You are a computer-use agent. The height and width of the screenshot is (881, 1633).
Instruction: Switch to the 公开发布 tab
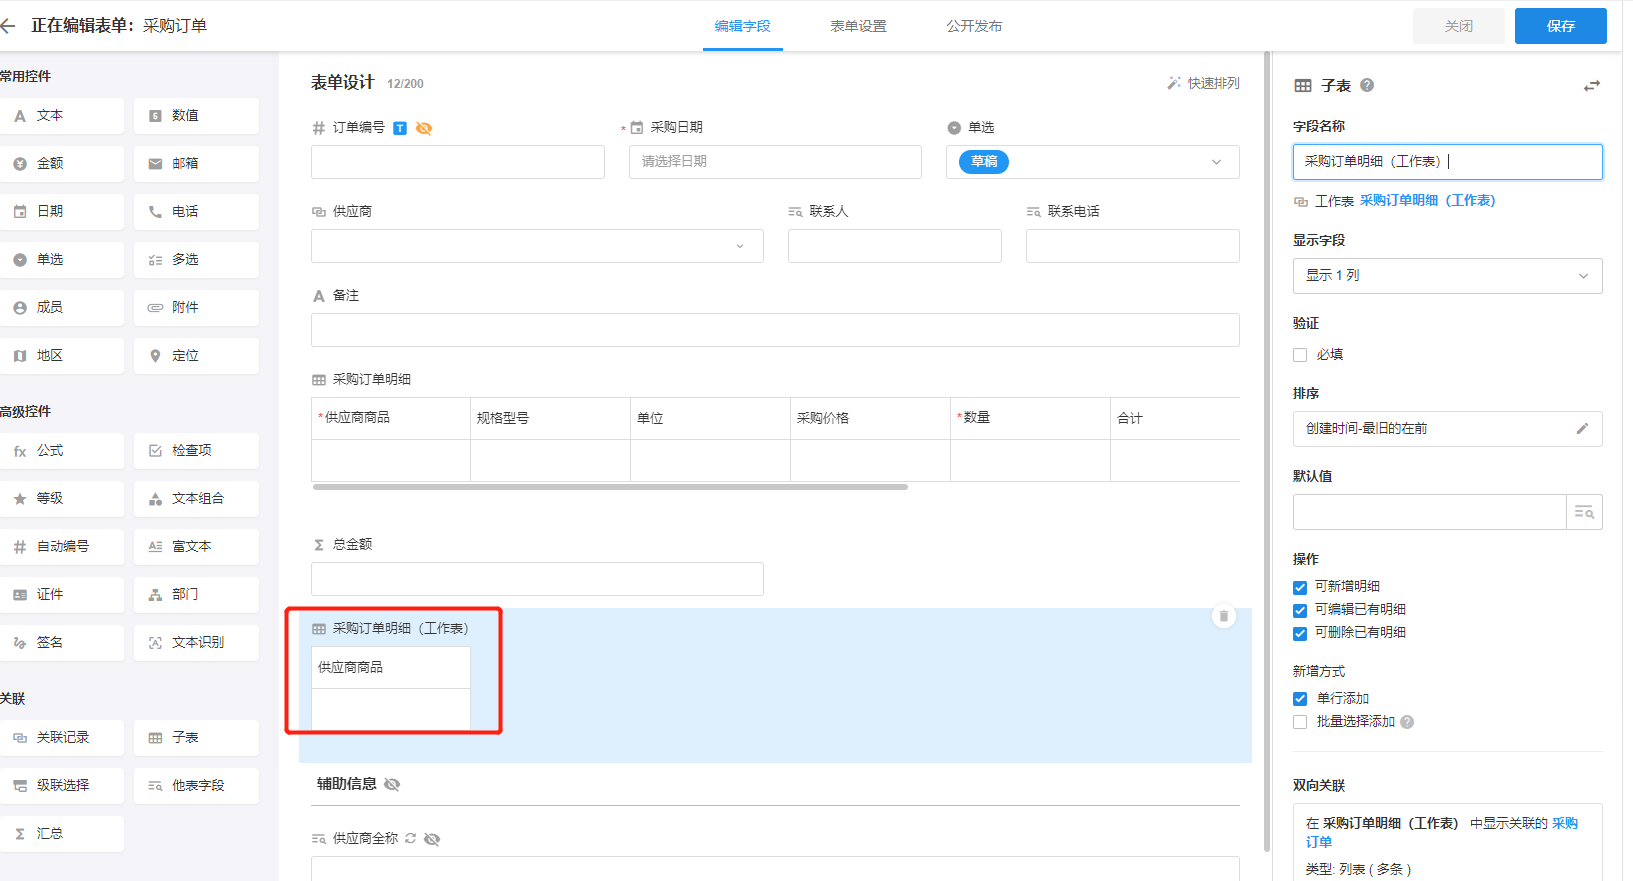974,26
